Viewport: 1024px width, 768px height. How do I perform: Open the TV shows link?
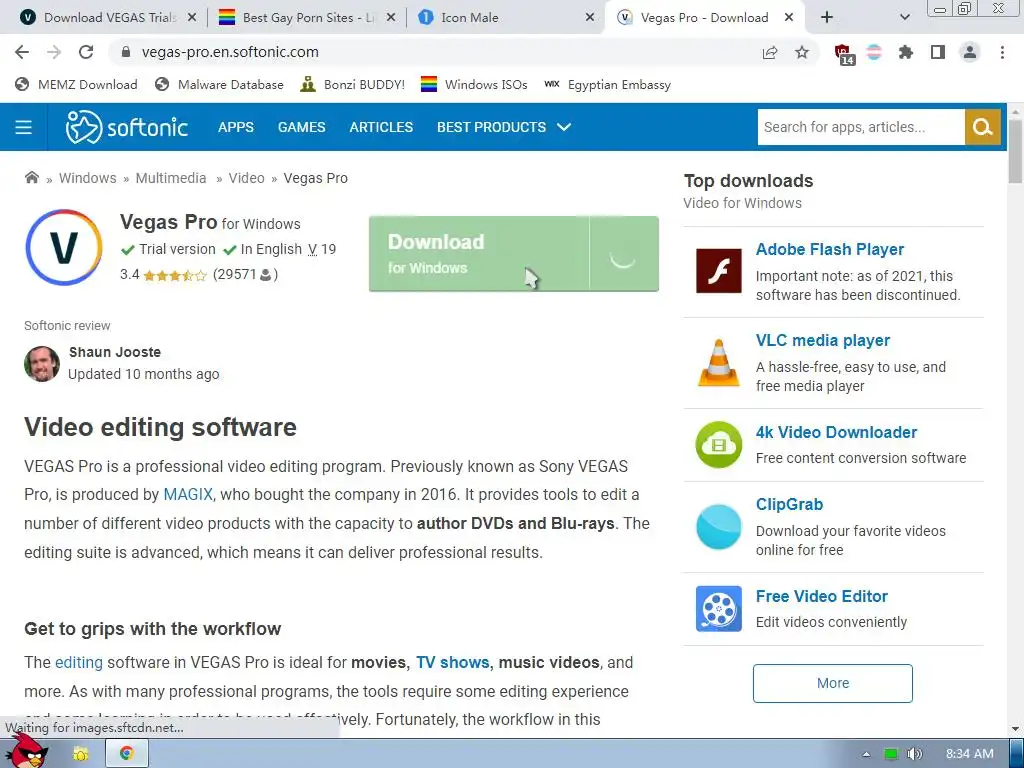(453, 662)
